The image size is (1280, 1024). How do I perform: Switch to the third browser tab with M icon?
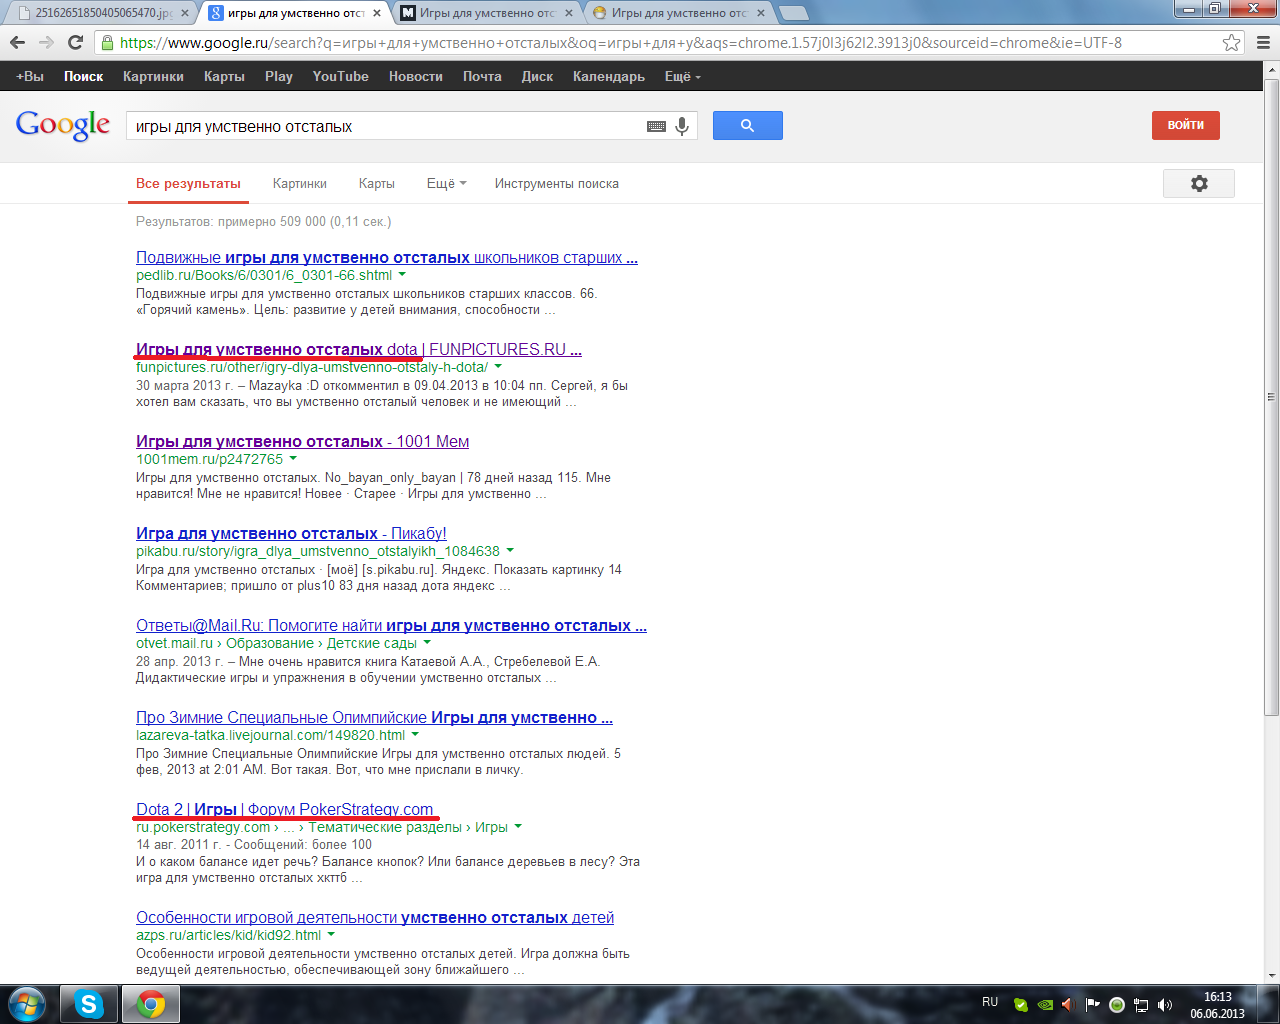(486, 13)
